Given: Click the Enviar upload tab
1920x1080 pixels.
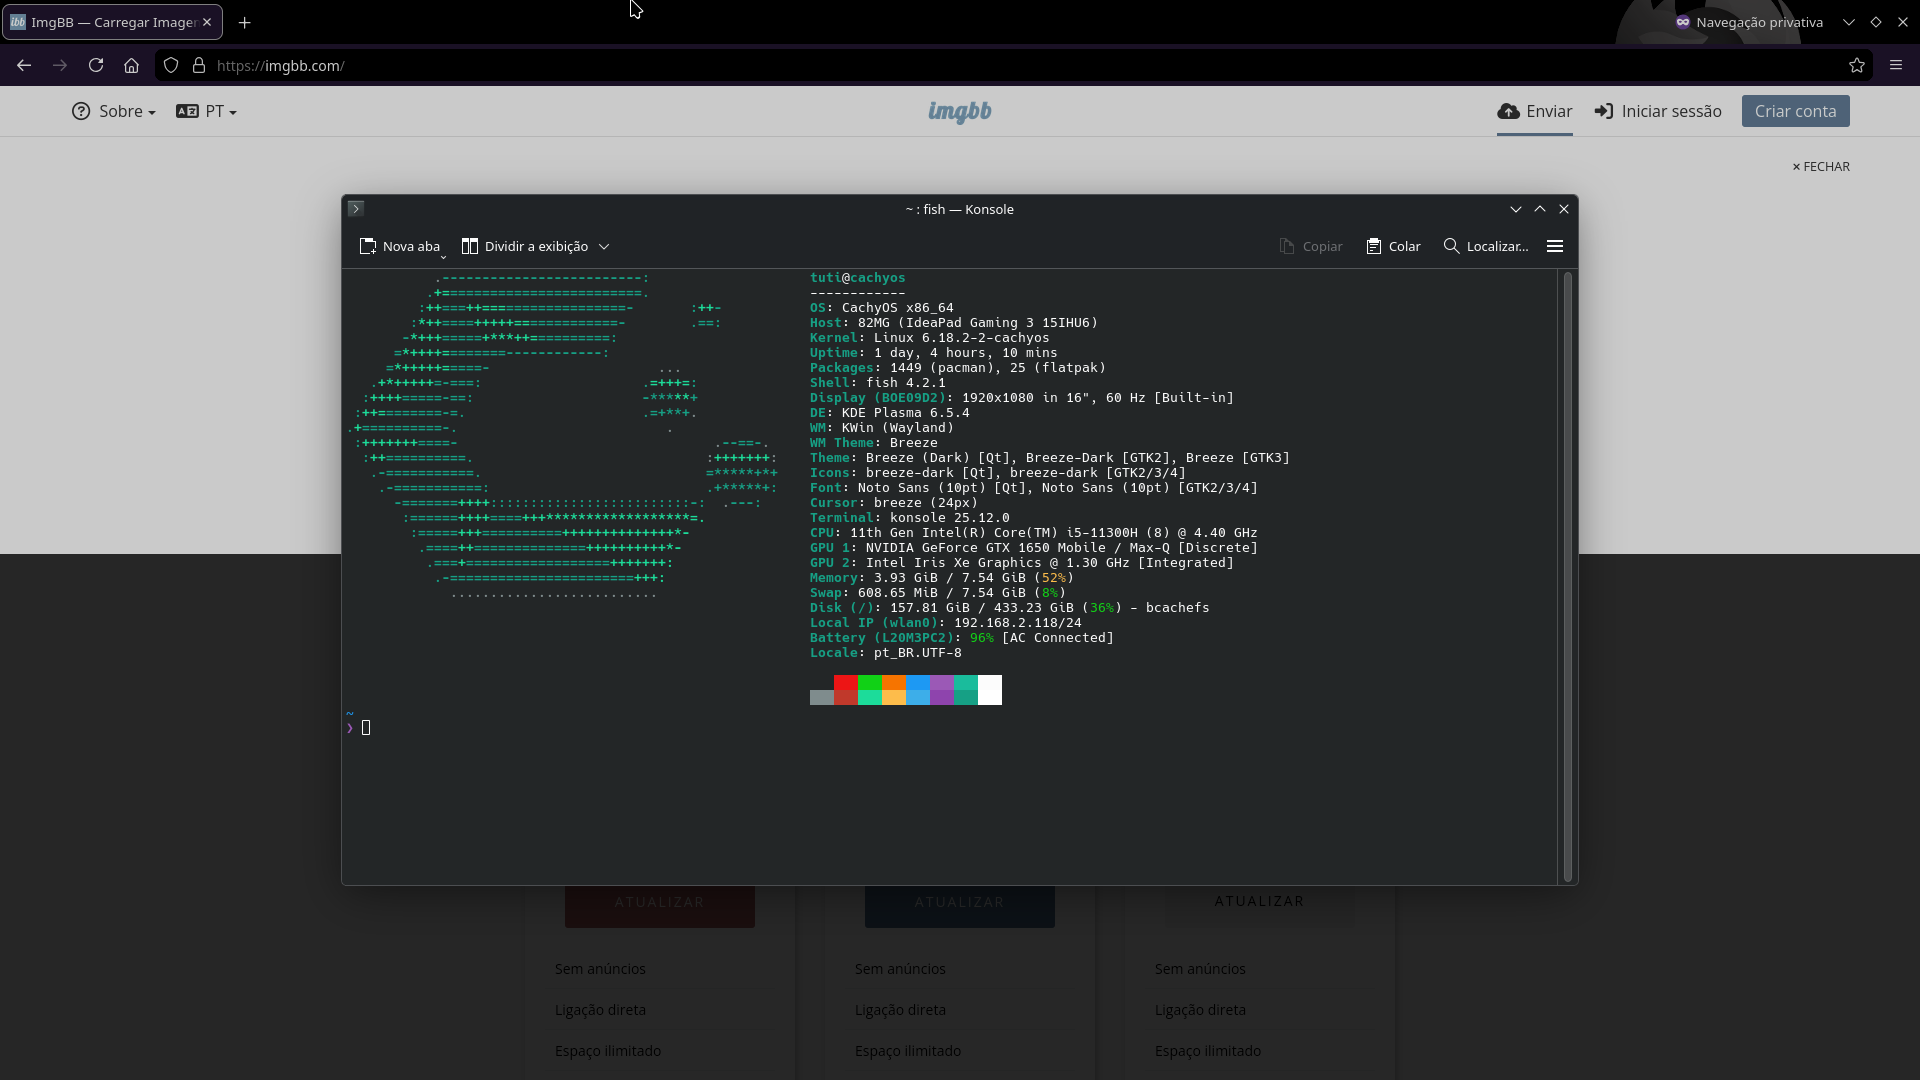Looking at the screenshot, I should tap(1535, 111).
